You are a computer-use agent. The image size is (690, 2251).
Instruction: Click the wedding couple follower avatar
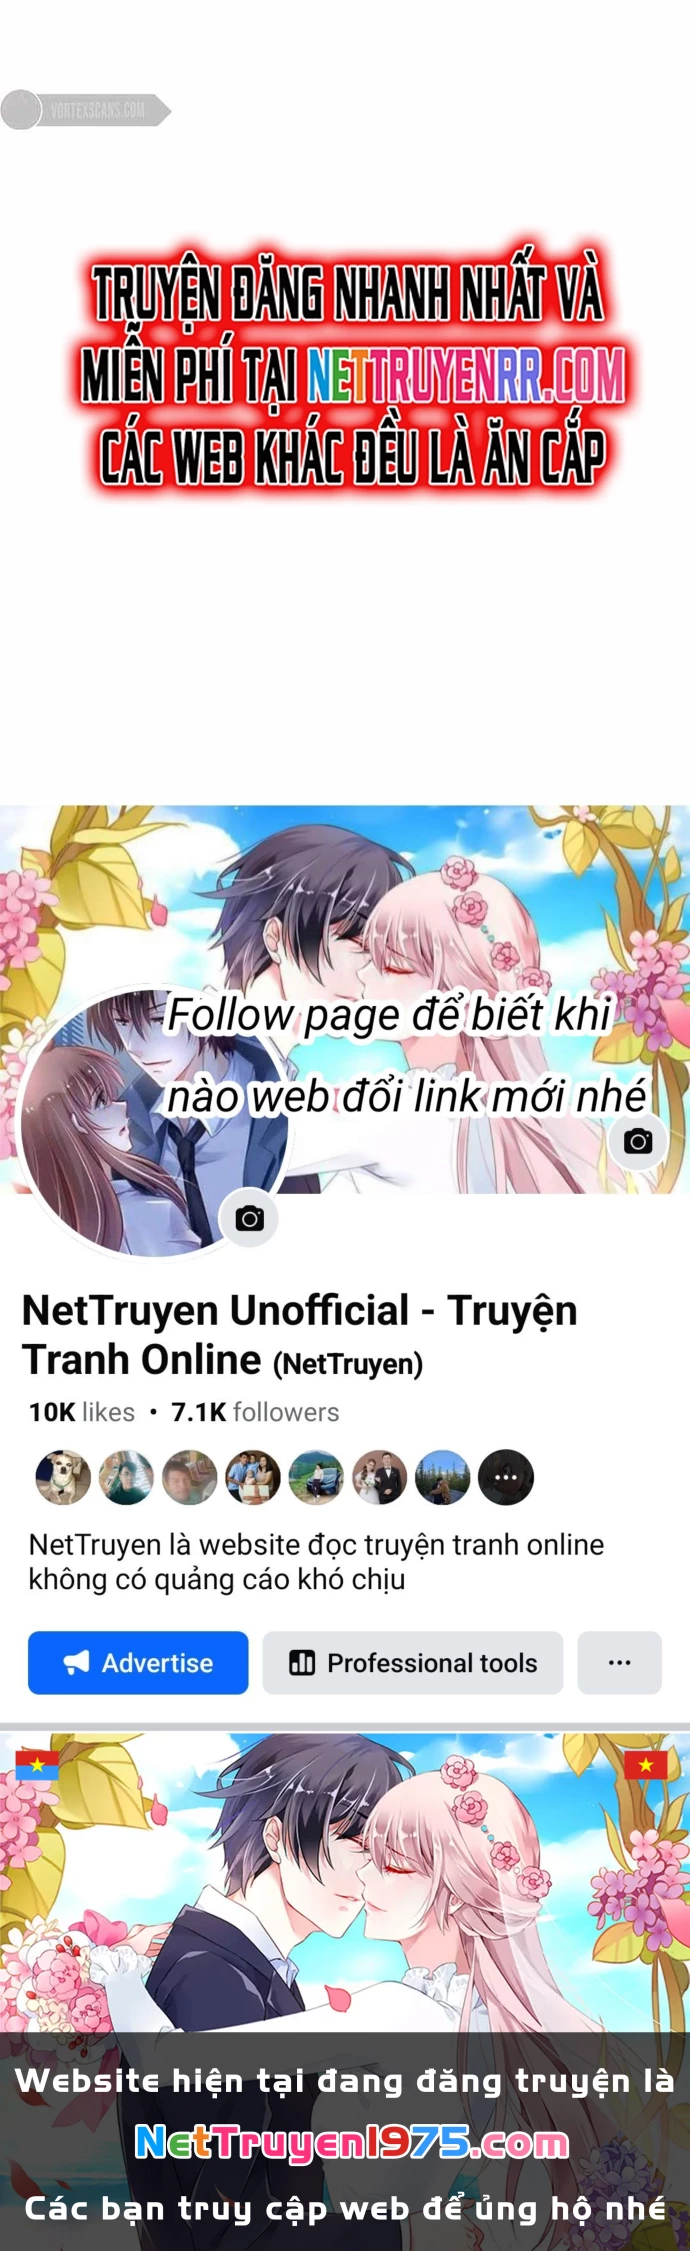tap(379, 1477)
